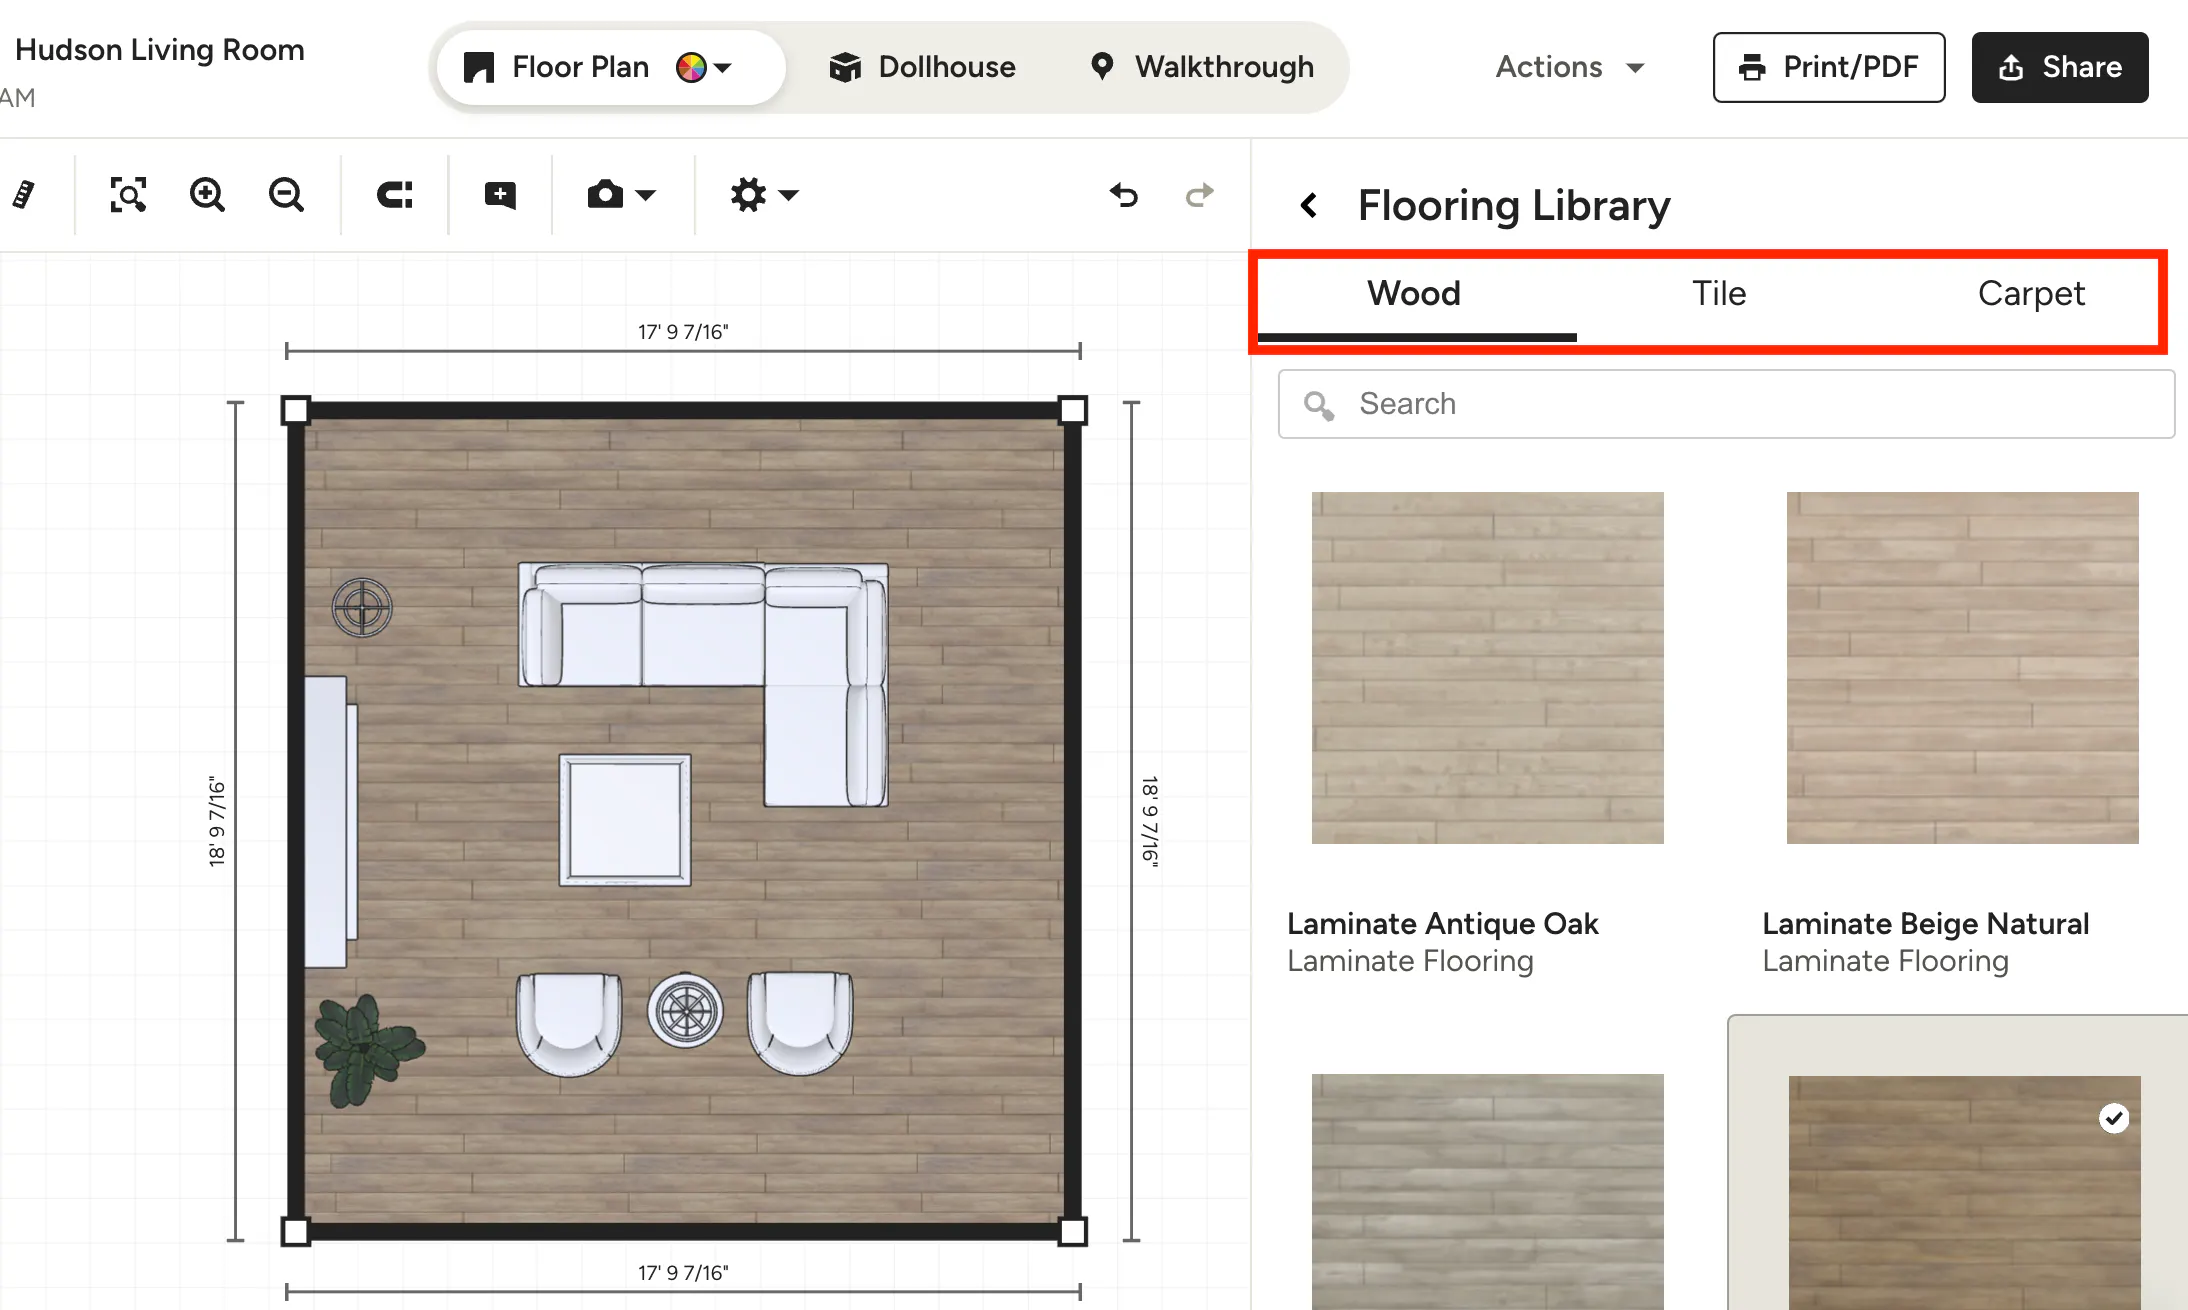This screenshot has width=2188, height=1310.
Task: Click the checked brown wood flooring swatch
Action: [x=1965, y=1192]
